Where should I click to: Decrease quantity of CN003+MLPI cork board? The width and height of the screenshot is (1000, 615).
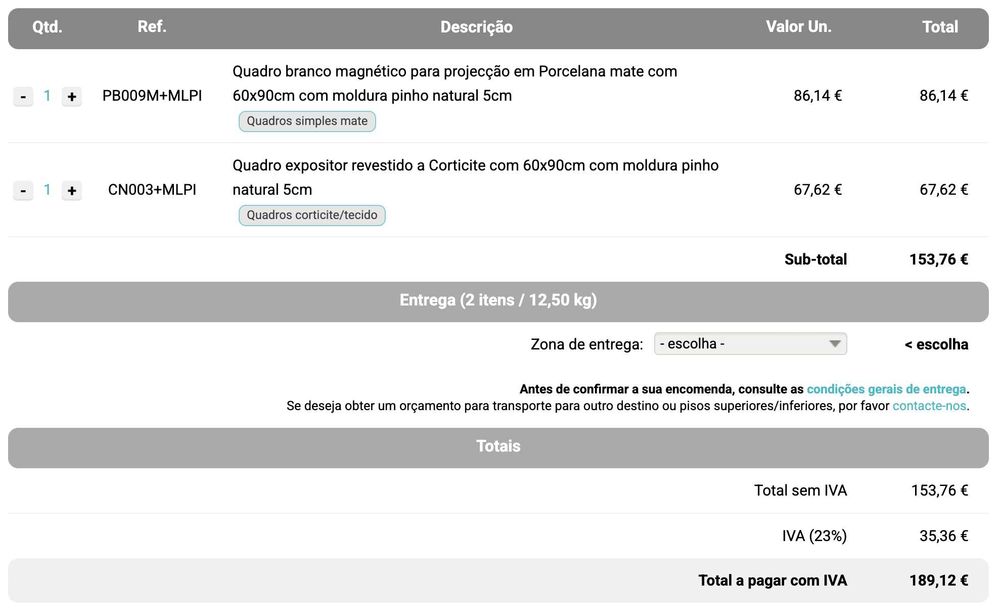point(23,190)
